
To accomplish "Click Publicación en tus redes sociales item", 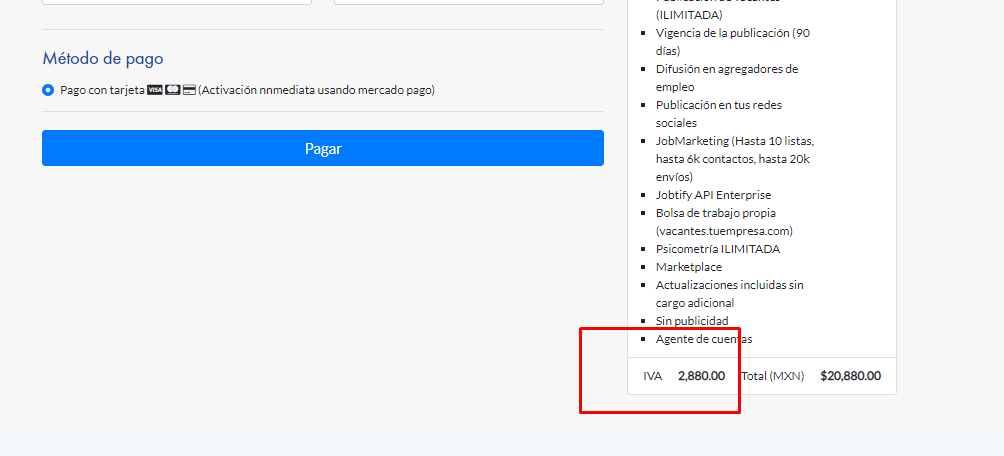I will (718, 113).
